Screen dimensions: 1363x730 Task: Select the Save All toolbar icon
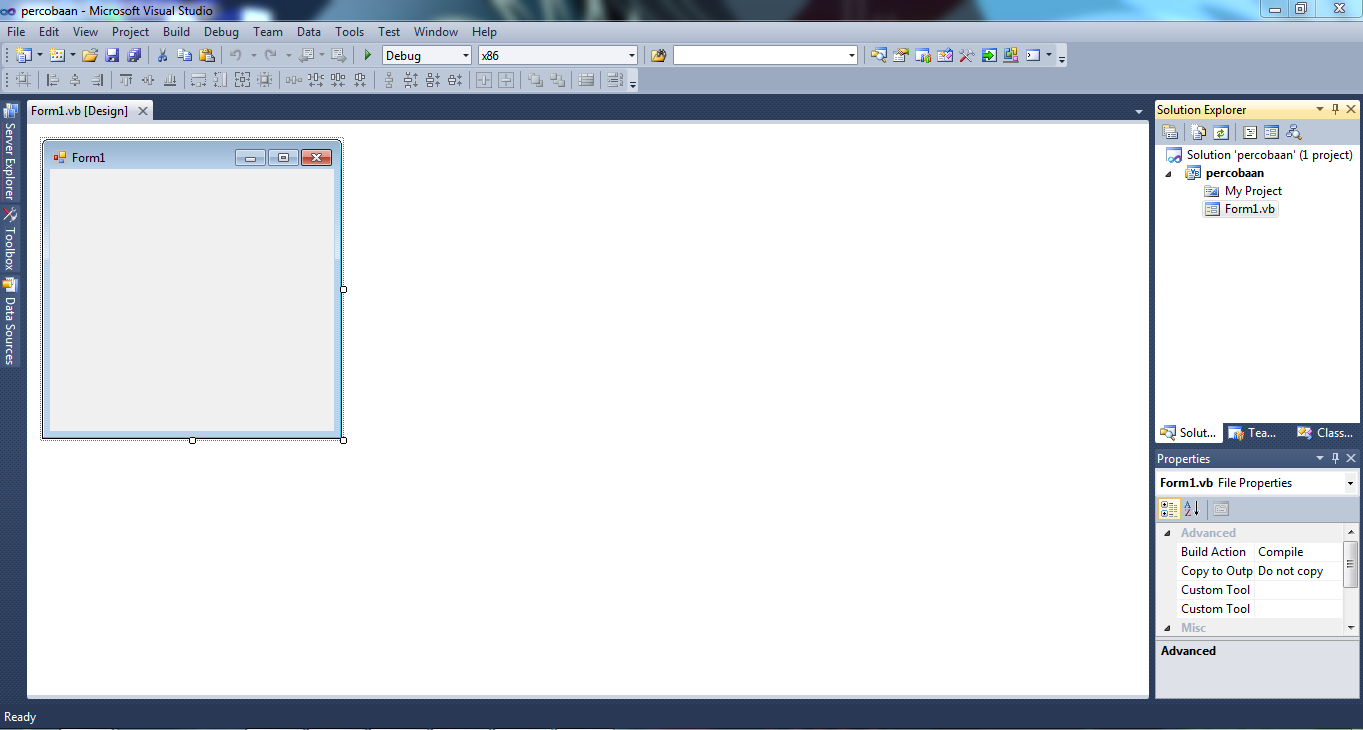(x=133, y=55)
